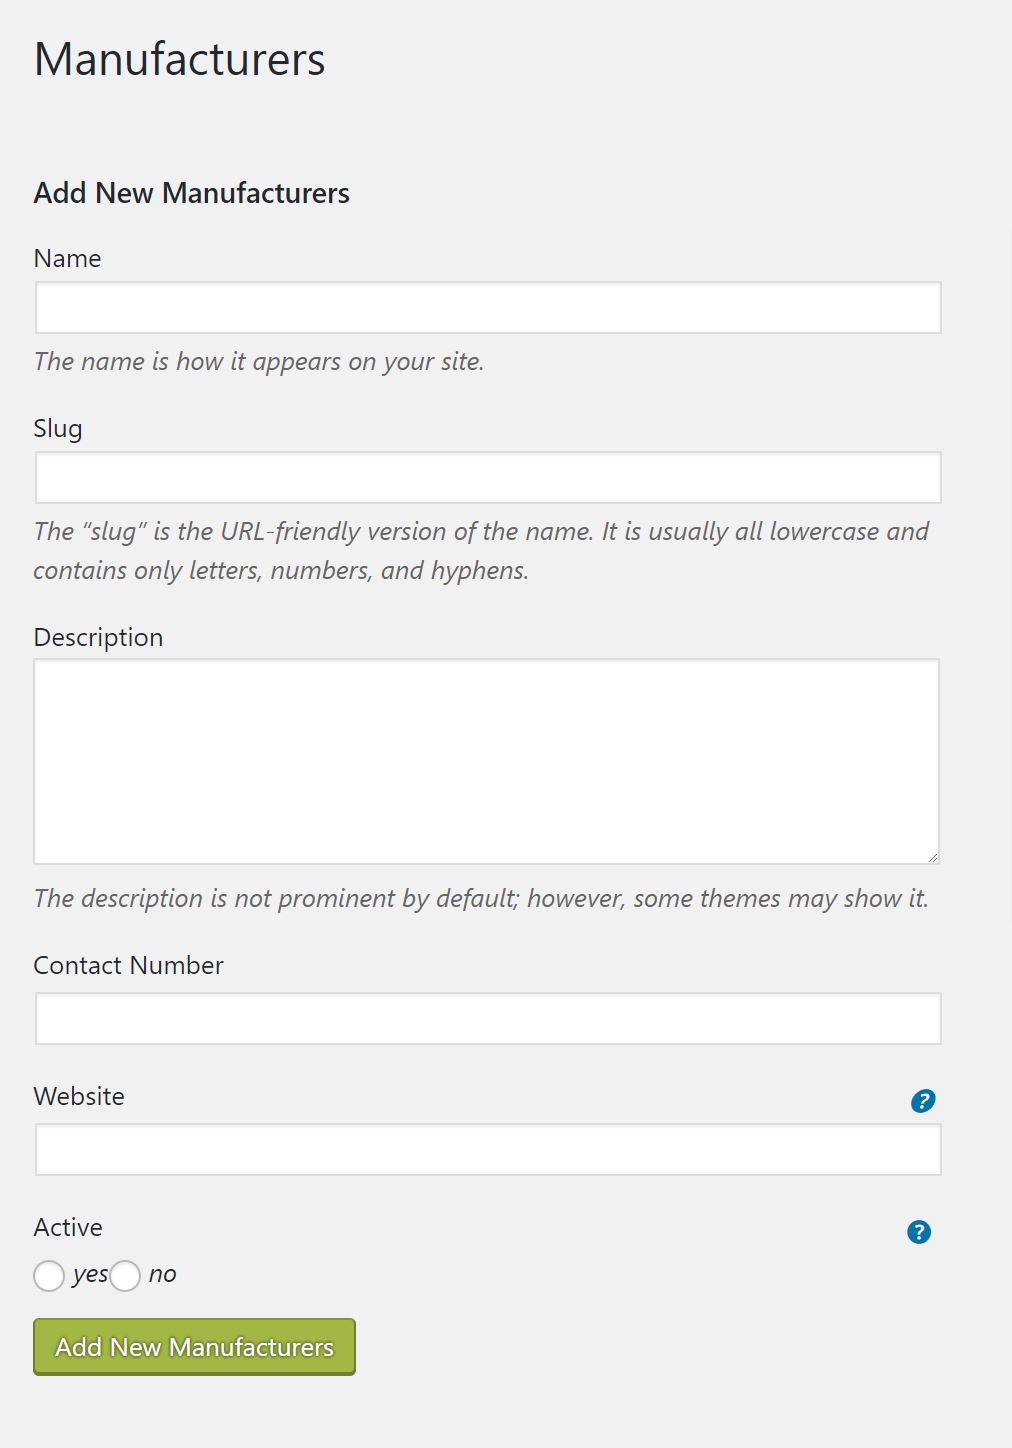The height and width of the screenshot is (1448, 1012).
Task: Click the Active label text
Action: pos(68,1227)
